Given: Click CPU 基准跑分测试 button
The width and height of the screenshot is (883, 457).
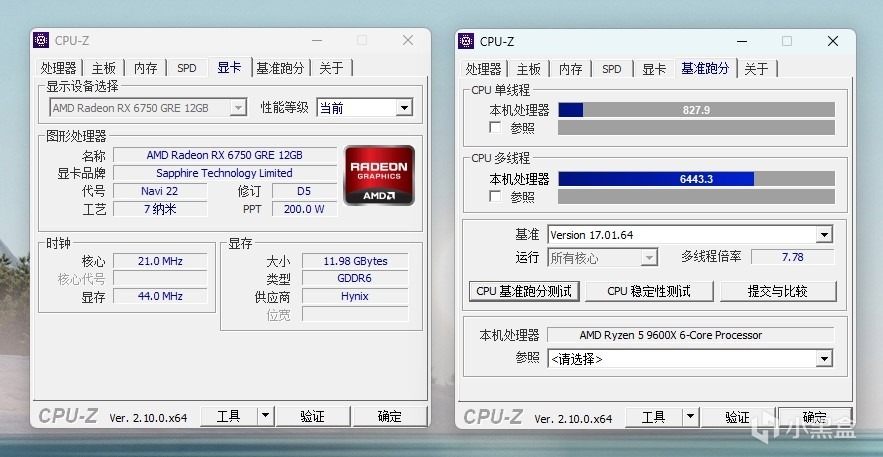Looking at the screenshot, I should pos(524,291).
